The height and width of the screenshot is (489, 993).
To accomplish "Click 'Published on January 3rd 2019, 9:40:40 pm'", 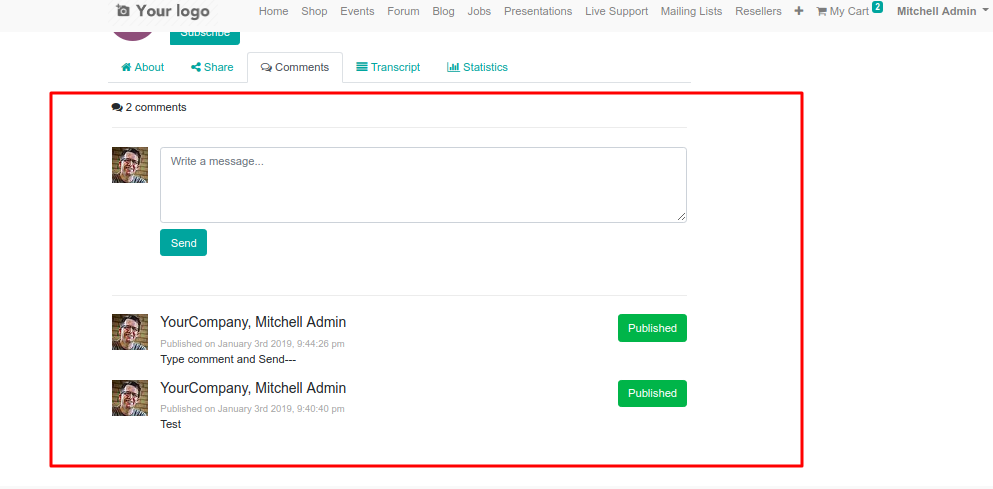I will tap(252, 409).
